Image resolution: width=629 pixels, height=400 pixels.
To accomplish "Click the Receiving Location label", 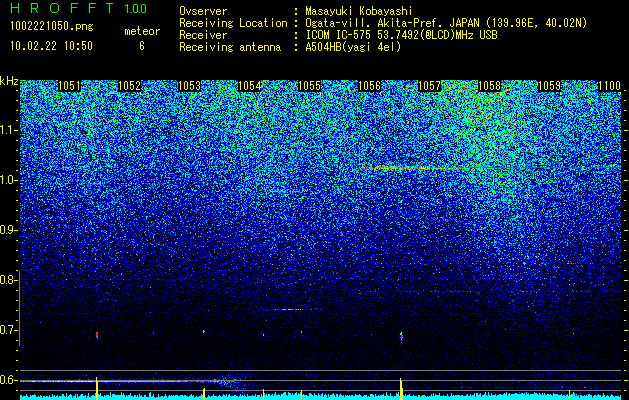I will pos(233,23).
